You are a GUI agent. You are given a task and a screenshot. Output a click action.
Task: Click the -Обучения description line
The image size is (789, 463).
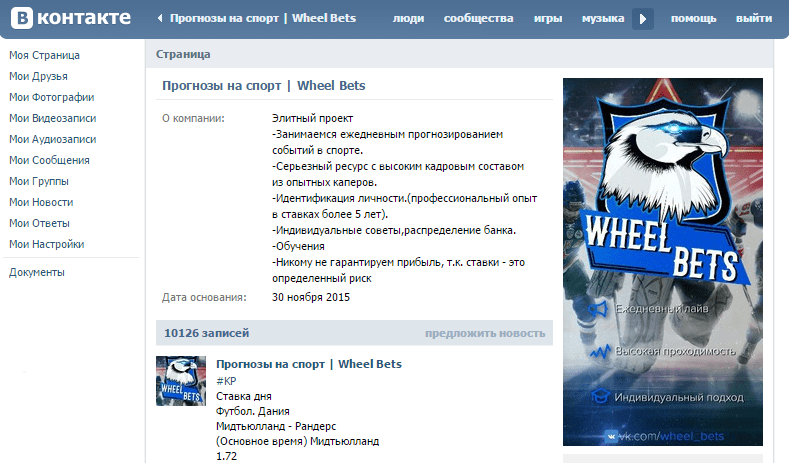[x=298, y=247]
